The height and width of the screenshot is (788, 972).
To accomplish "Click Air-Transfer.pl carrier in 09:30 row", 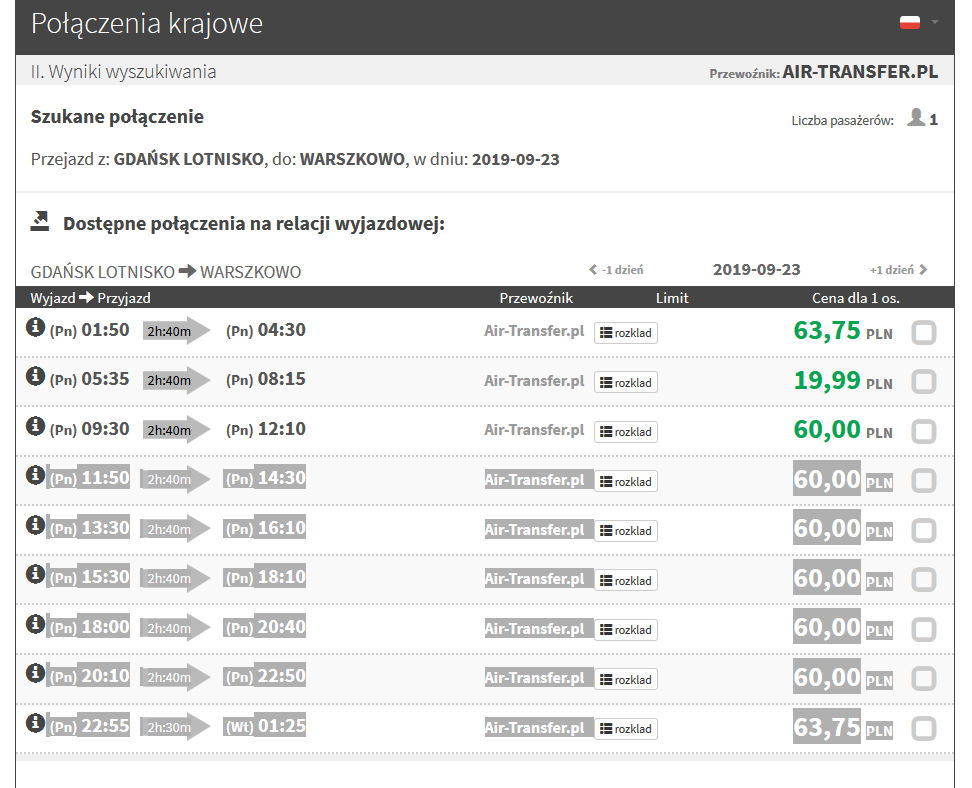I will pos(534,430).
